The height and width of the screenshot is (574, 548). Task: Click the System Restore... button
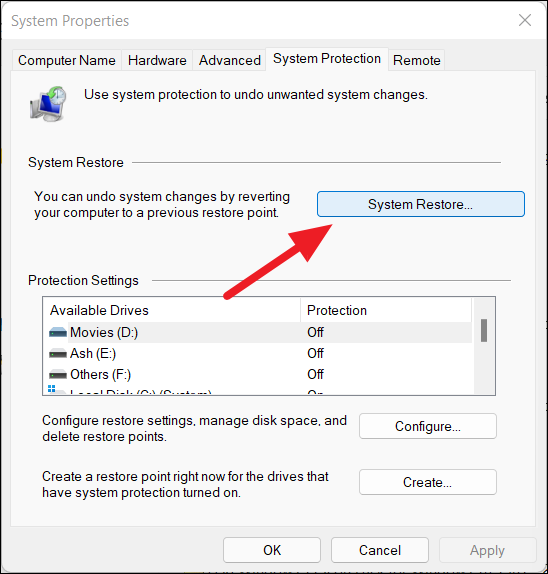[x=421, y=204]
